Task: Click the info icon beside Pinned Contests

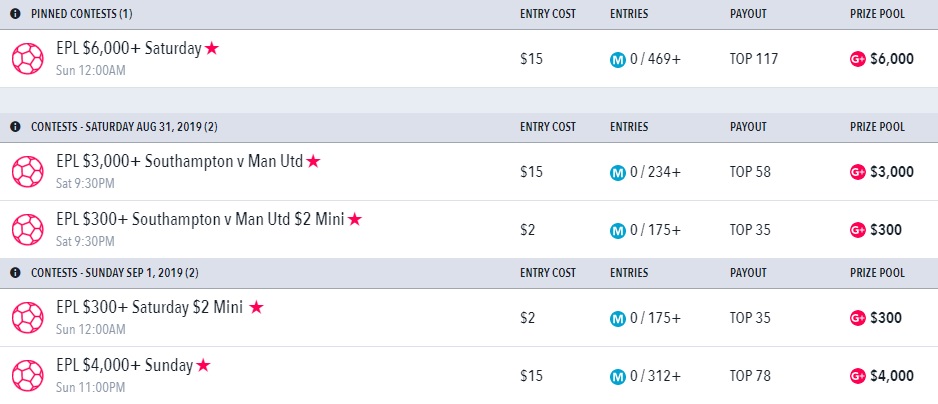Action: (15, 14)
